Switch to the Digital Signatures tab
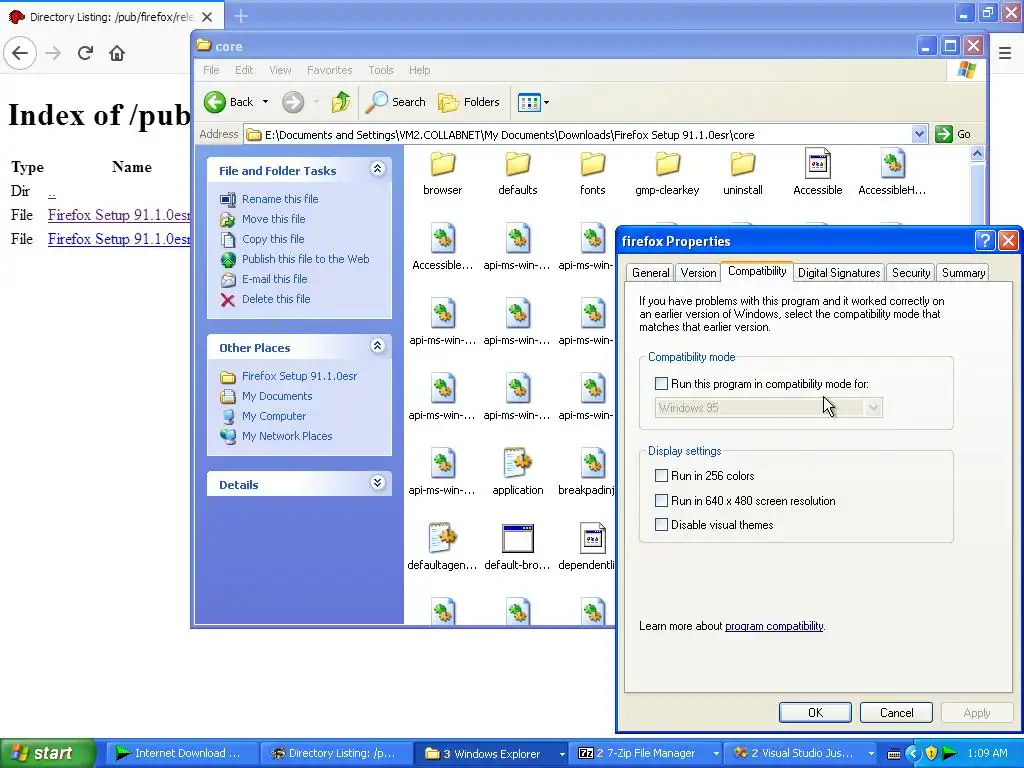 pos(839,273)
